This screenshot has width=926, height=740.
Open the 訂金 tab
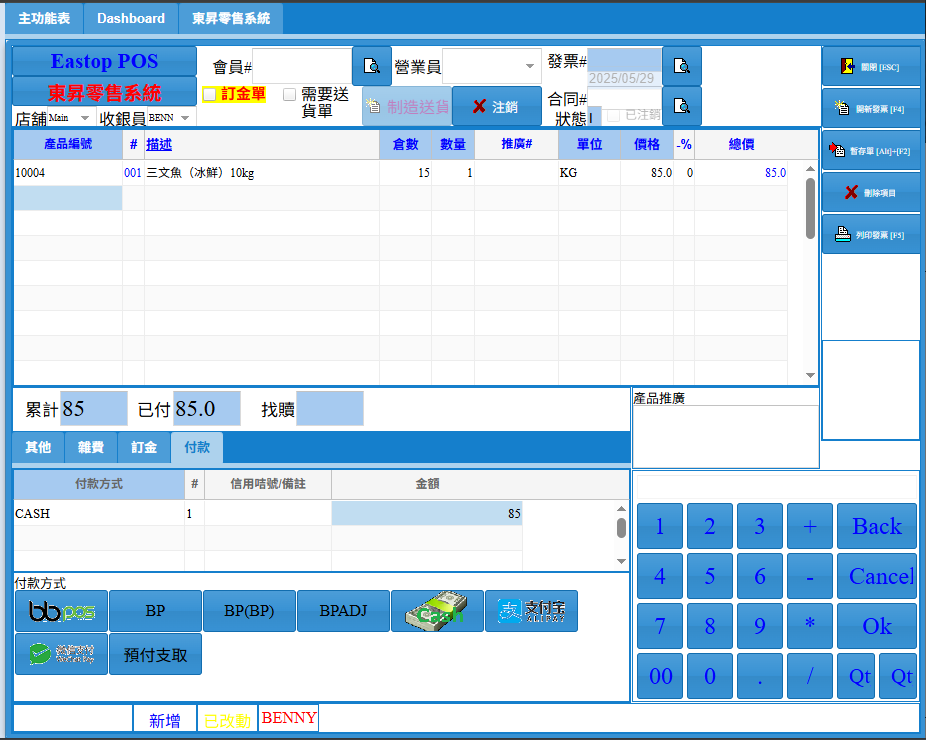click(x=144, y=447)
